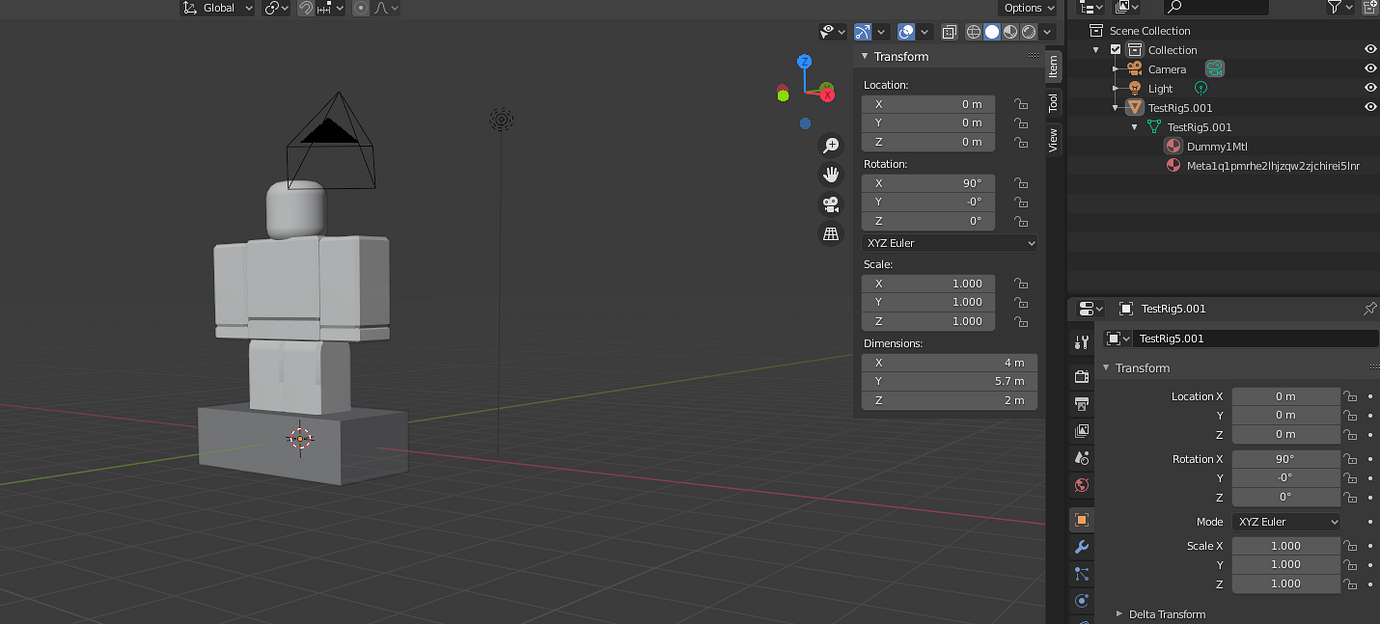Select the Physics properties tab
The height and width of the screenshot is (624, 1380).
[1081, 601]
